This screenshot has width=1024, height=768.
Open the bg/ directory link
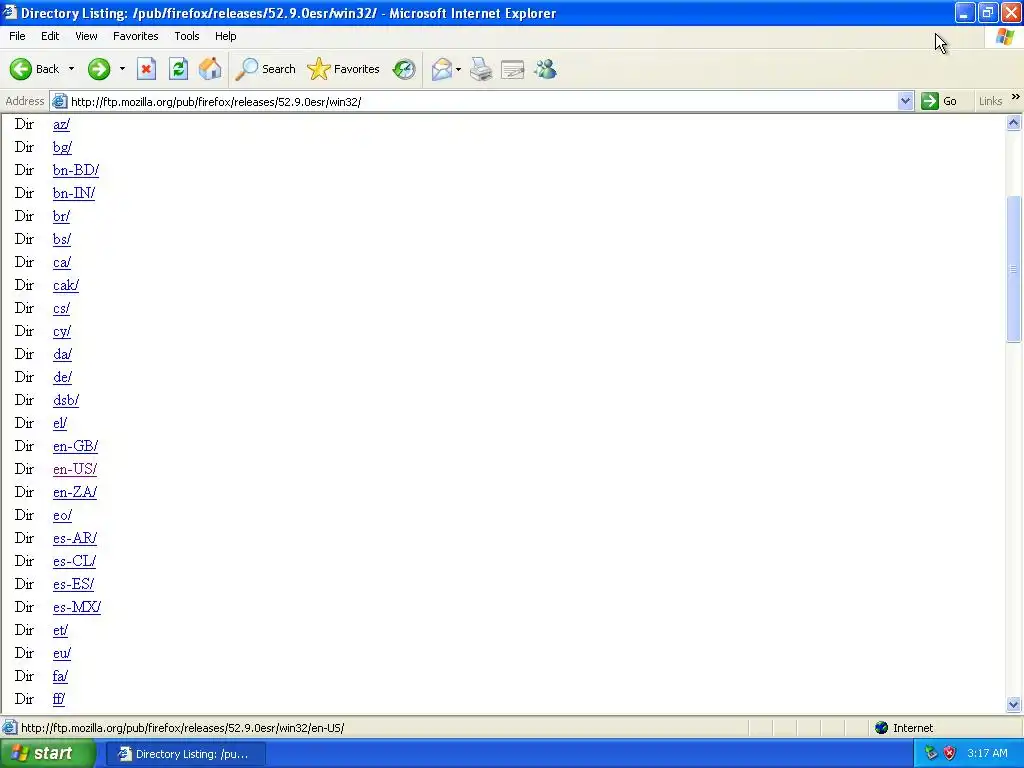click(x=63, y=147)
